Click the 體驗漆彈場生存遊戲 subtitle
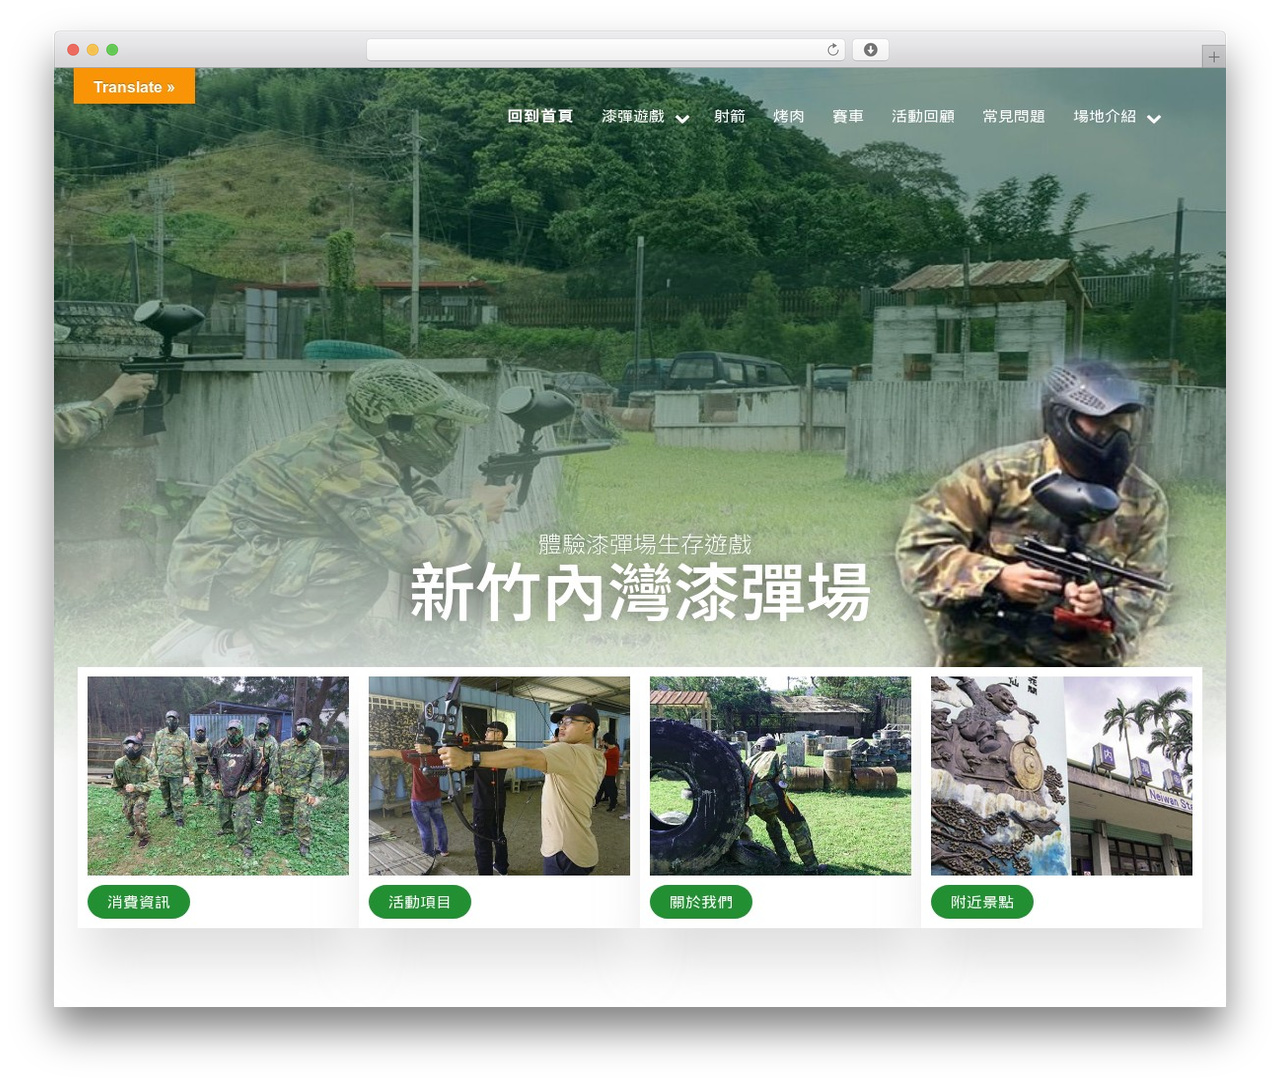1280x1084 pixels. 645,544
